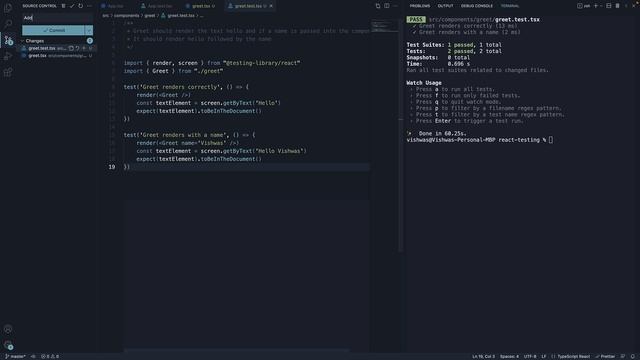The height and width of the screenshot is (360, 640).
Task: Split the terminal panel icon
Action: pyautogui.click(x=609, y=6)
